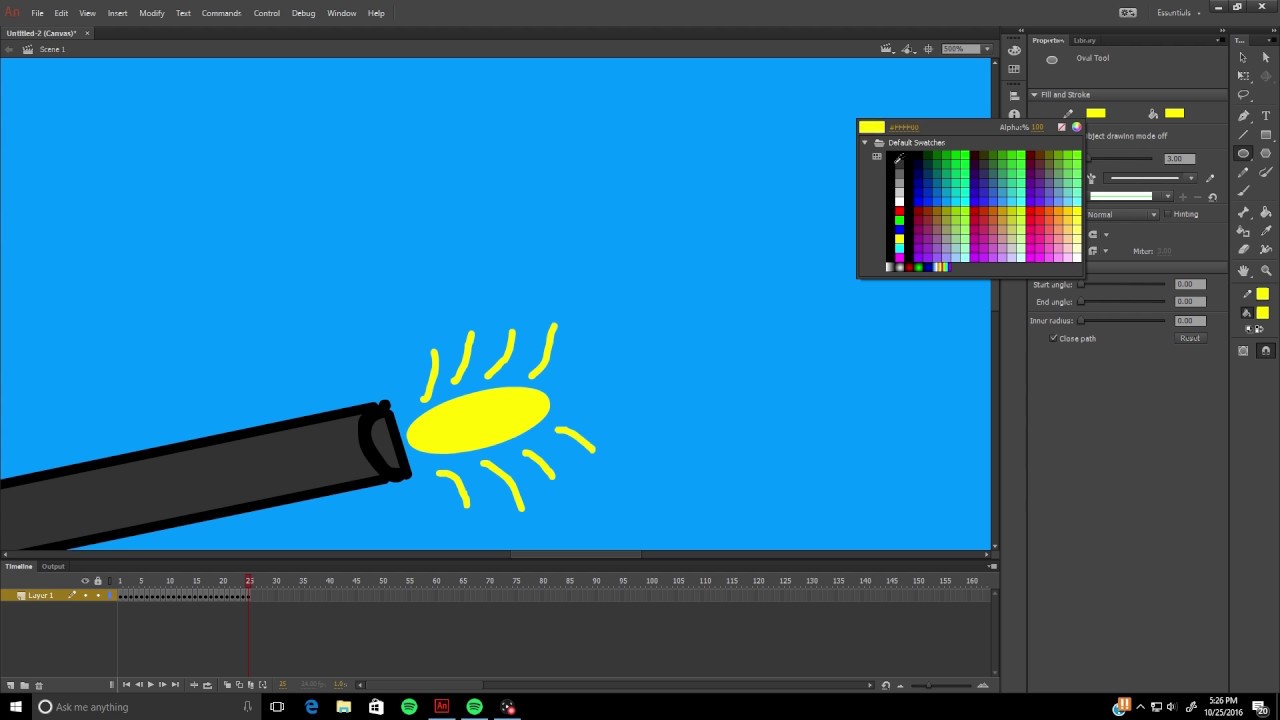Collapse the Default Swatches folder
The width and height of the screenshot is (1280, 720).
point(865,143)
